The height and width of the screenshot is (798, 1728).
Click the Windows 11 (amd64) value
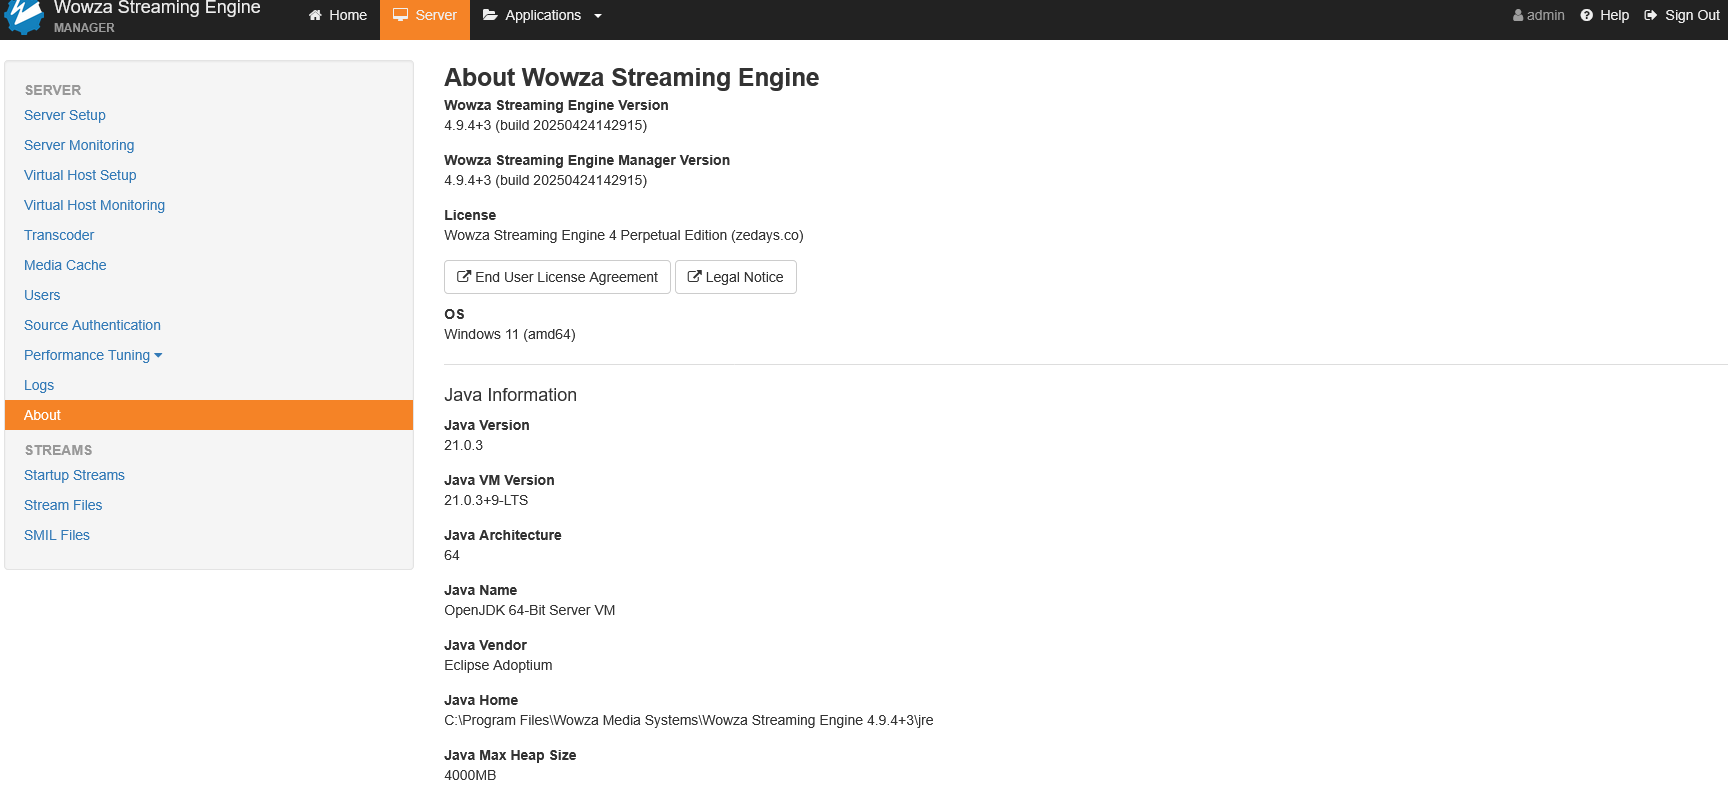[x=509, y=334]
